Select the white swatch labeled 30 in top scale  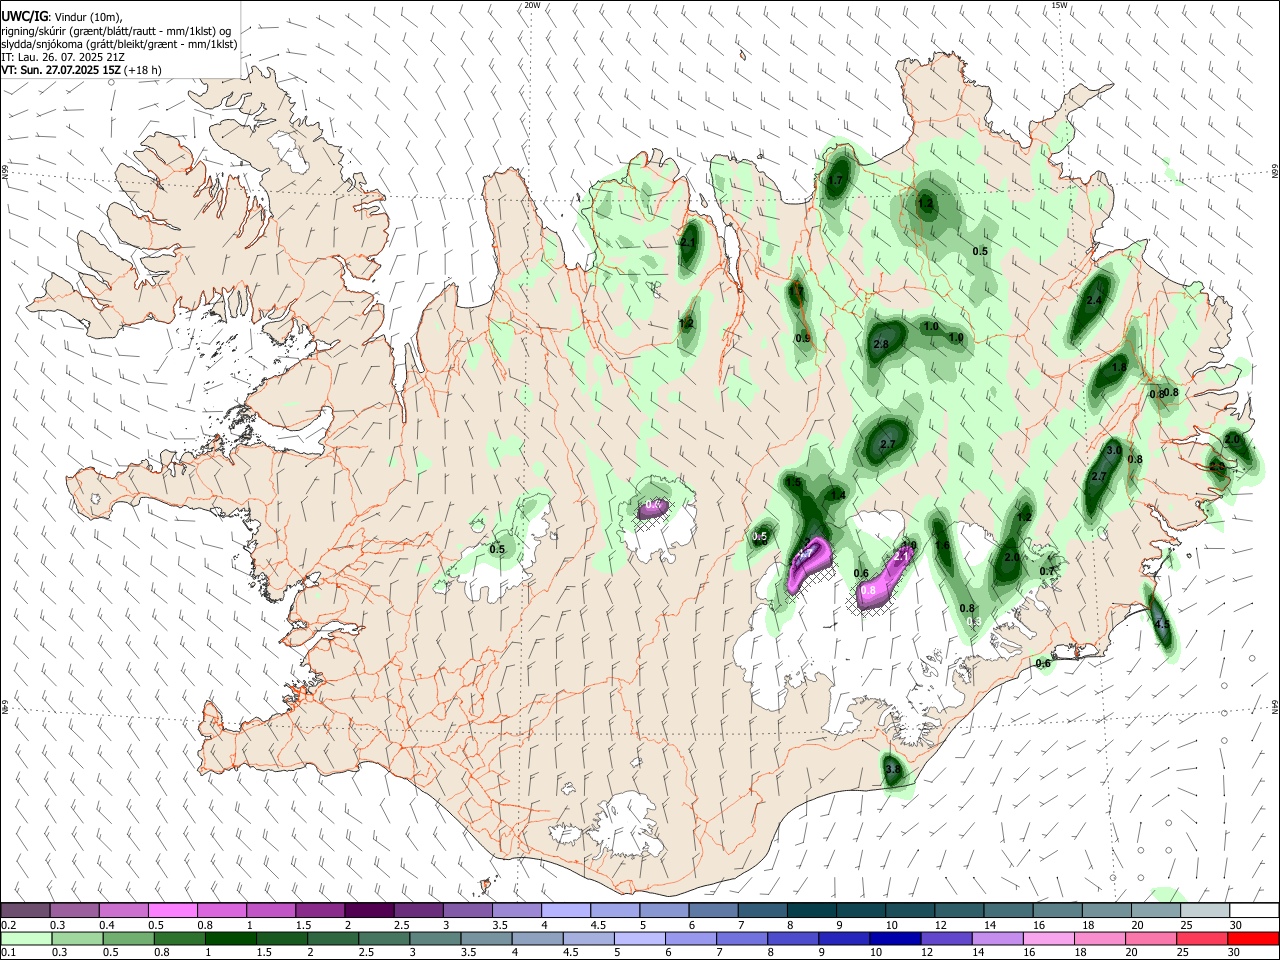1253,910
